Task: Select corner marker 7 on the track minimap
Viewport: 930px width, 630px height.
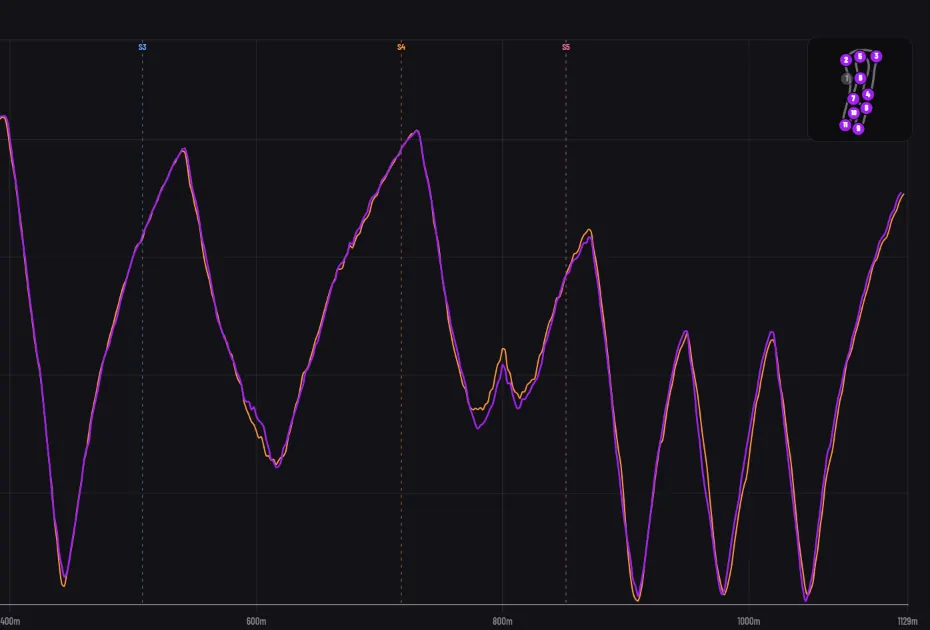Action: point(853,99)
